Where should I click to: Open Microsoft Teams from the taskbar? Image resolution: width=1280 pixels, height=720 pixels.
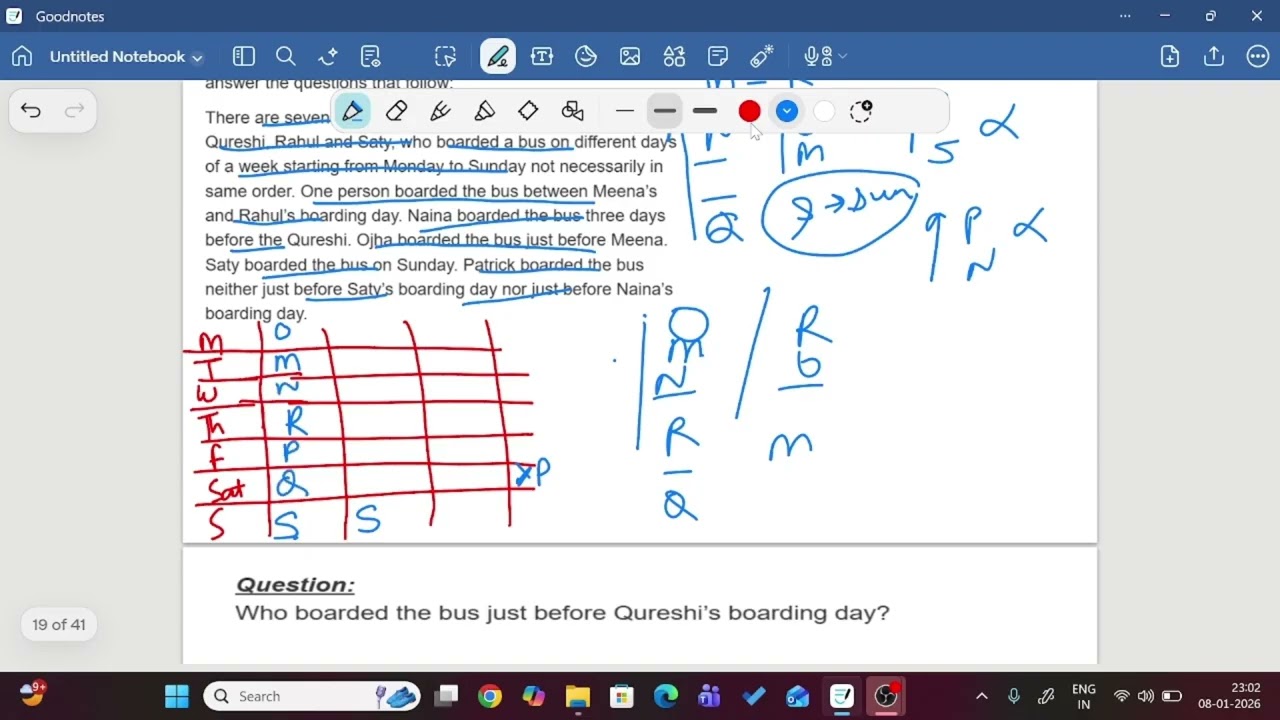pos(710,696)
